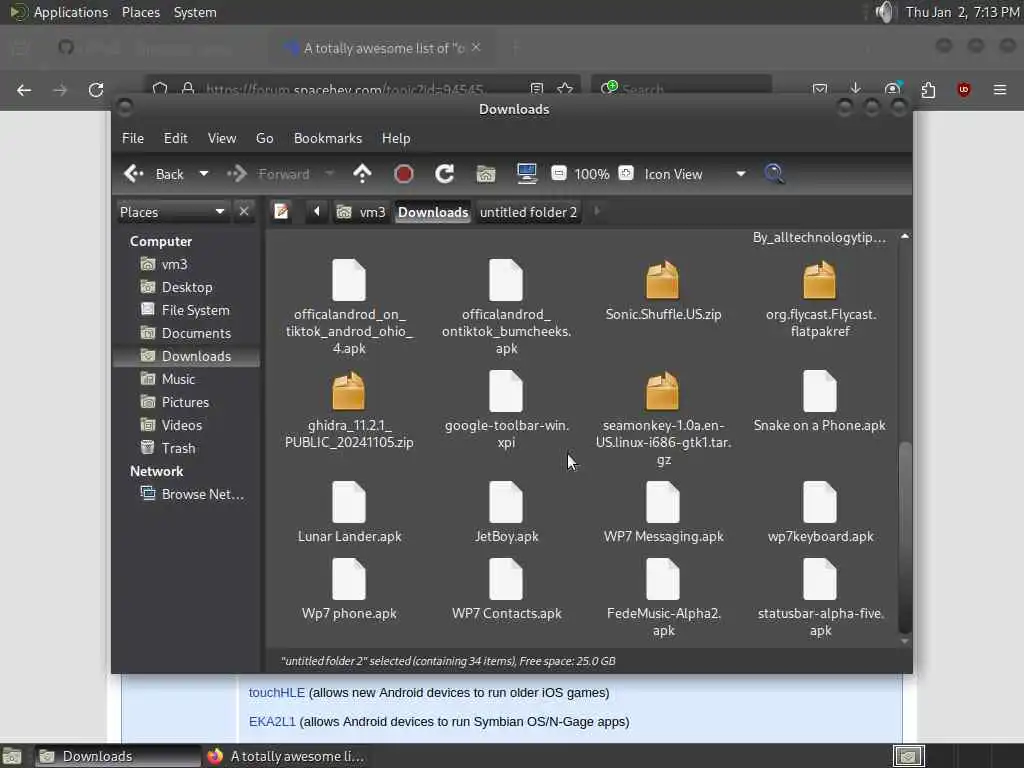1024x768 pixels.
Task: Switch to Firefox window in taskbar
Action: tap(286, 756)
